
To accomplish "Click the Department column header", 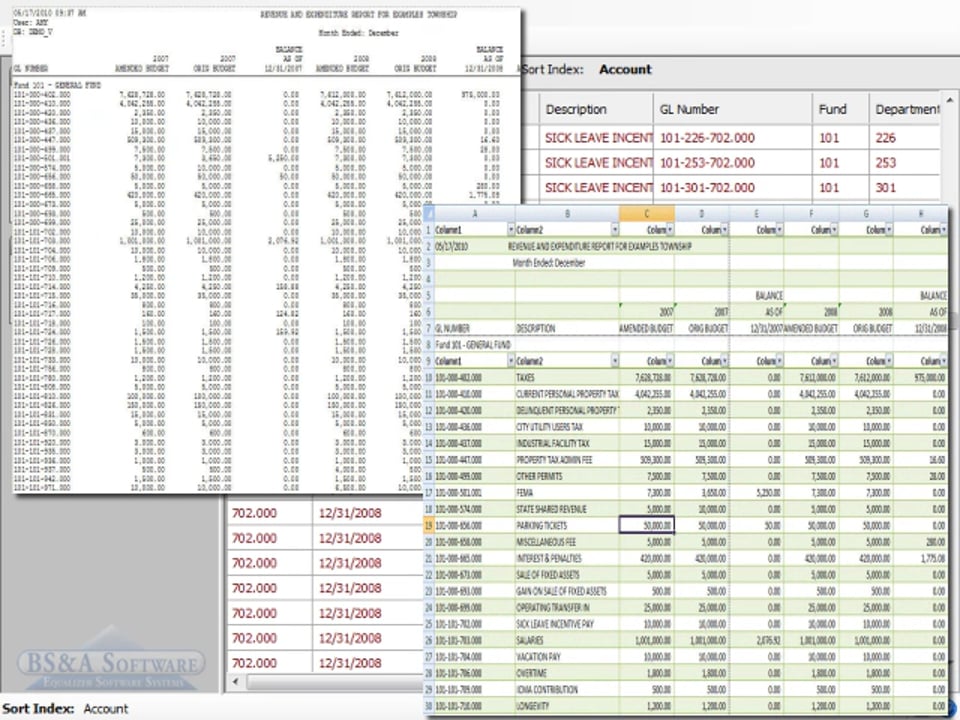I will [x=904, y=109].
